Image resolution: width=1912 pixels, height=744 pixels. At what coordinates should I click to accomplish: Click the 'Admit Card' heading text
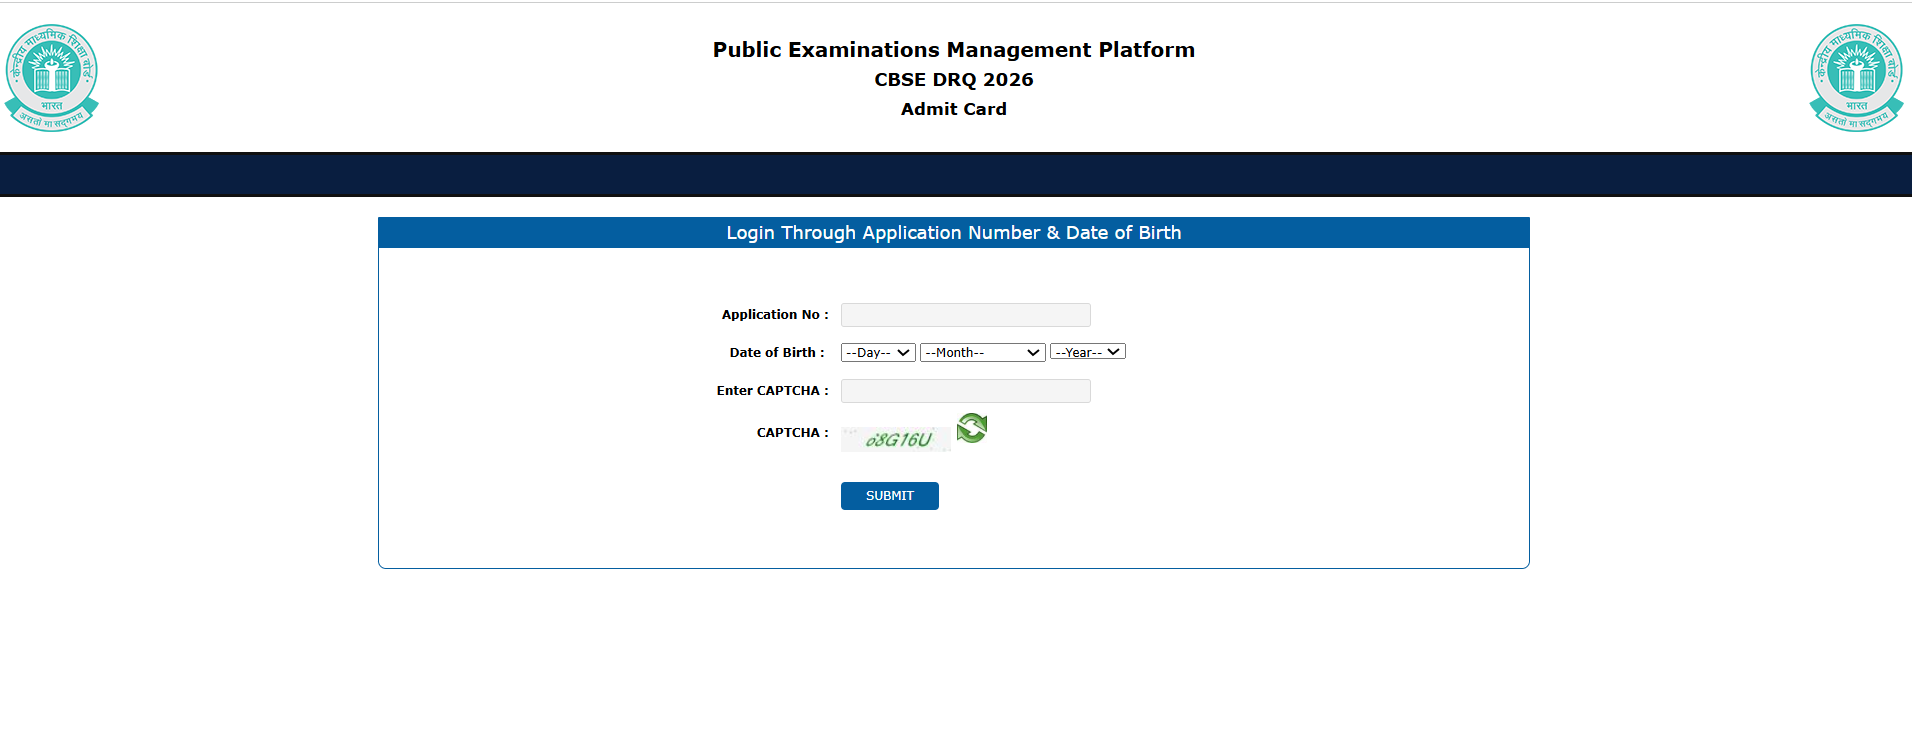coord(954,109)
